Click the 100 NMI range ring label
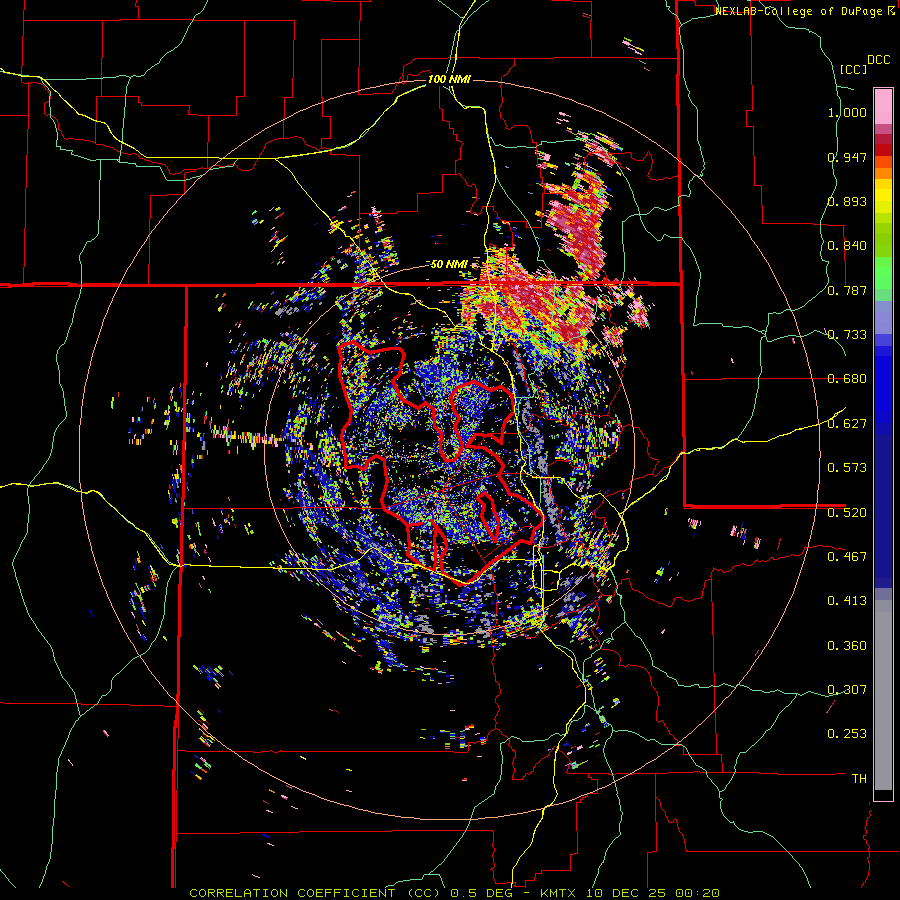Image resolution: width=900 pixels, height=900 pixels. (449, 79)
